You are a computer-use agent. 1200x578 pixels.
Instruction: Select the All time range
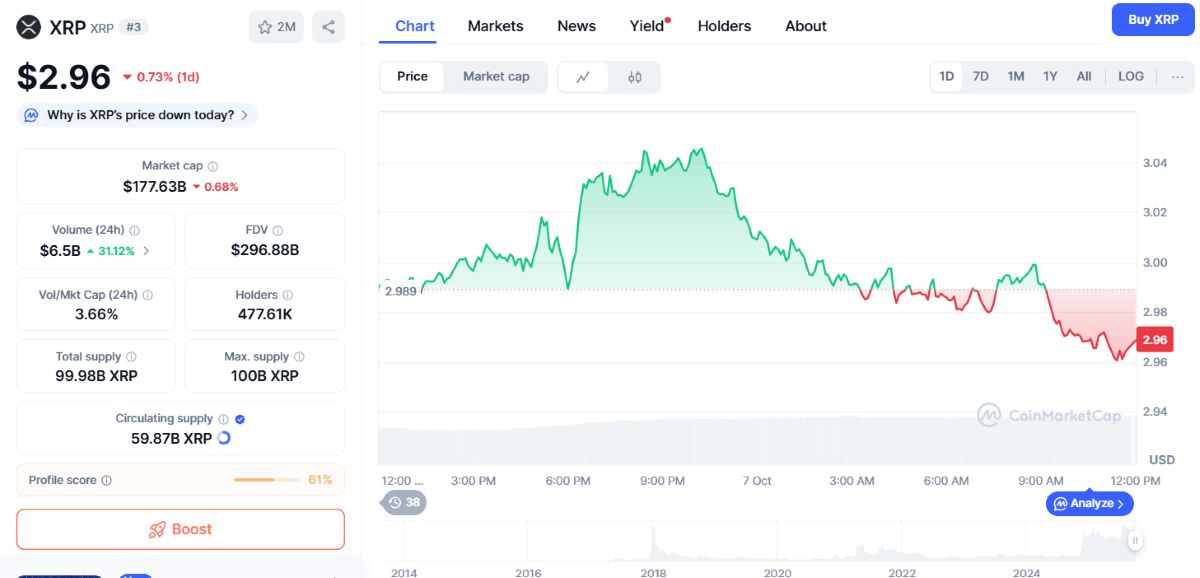tap(1084, 76)
